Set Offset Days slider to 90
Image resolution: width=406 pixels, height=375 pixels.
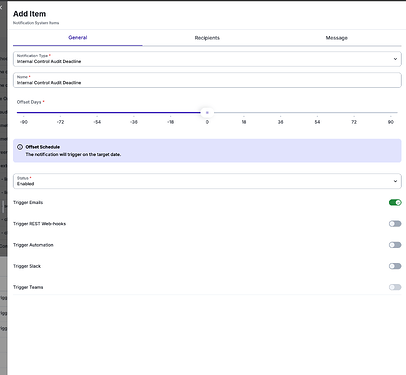(x=390, y=122)
